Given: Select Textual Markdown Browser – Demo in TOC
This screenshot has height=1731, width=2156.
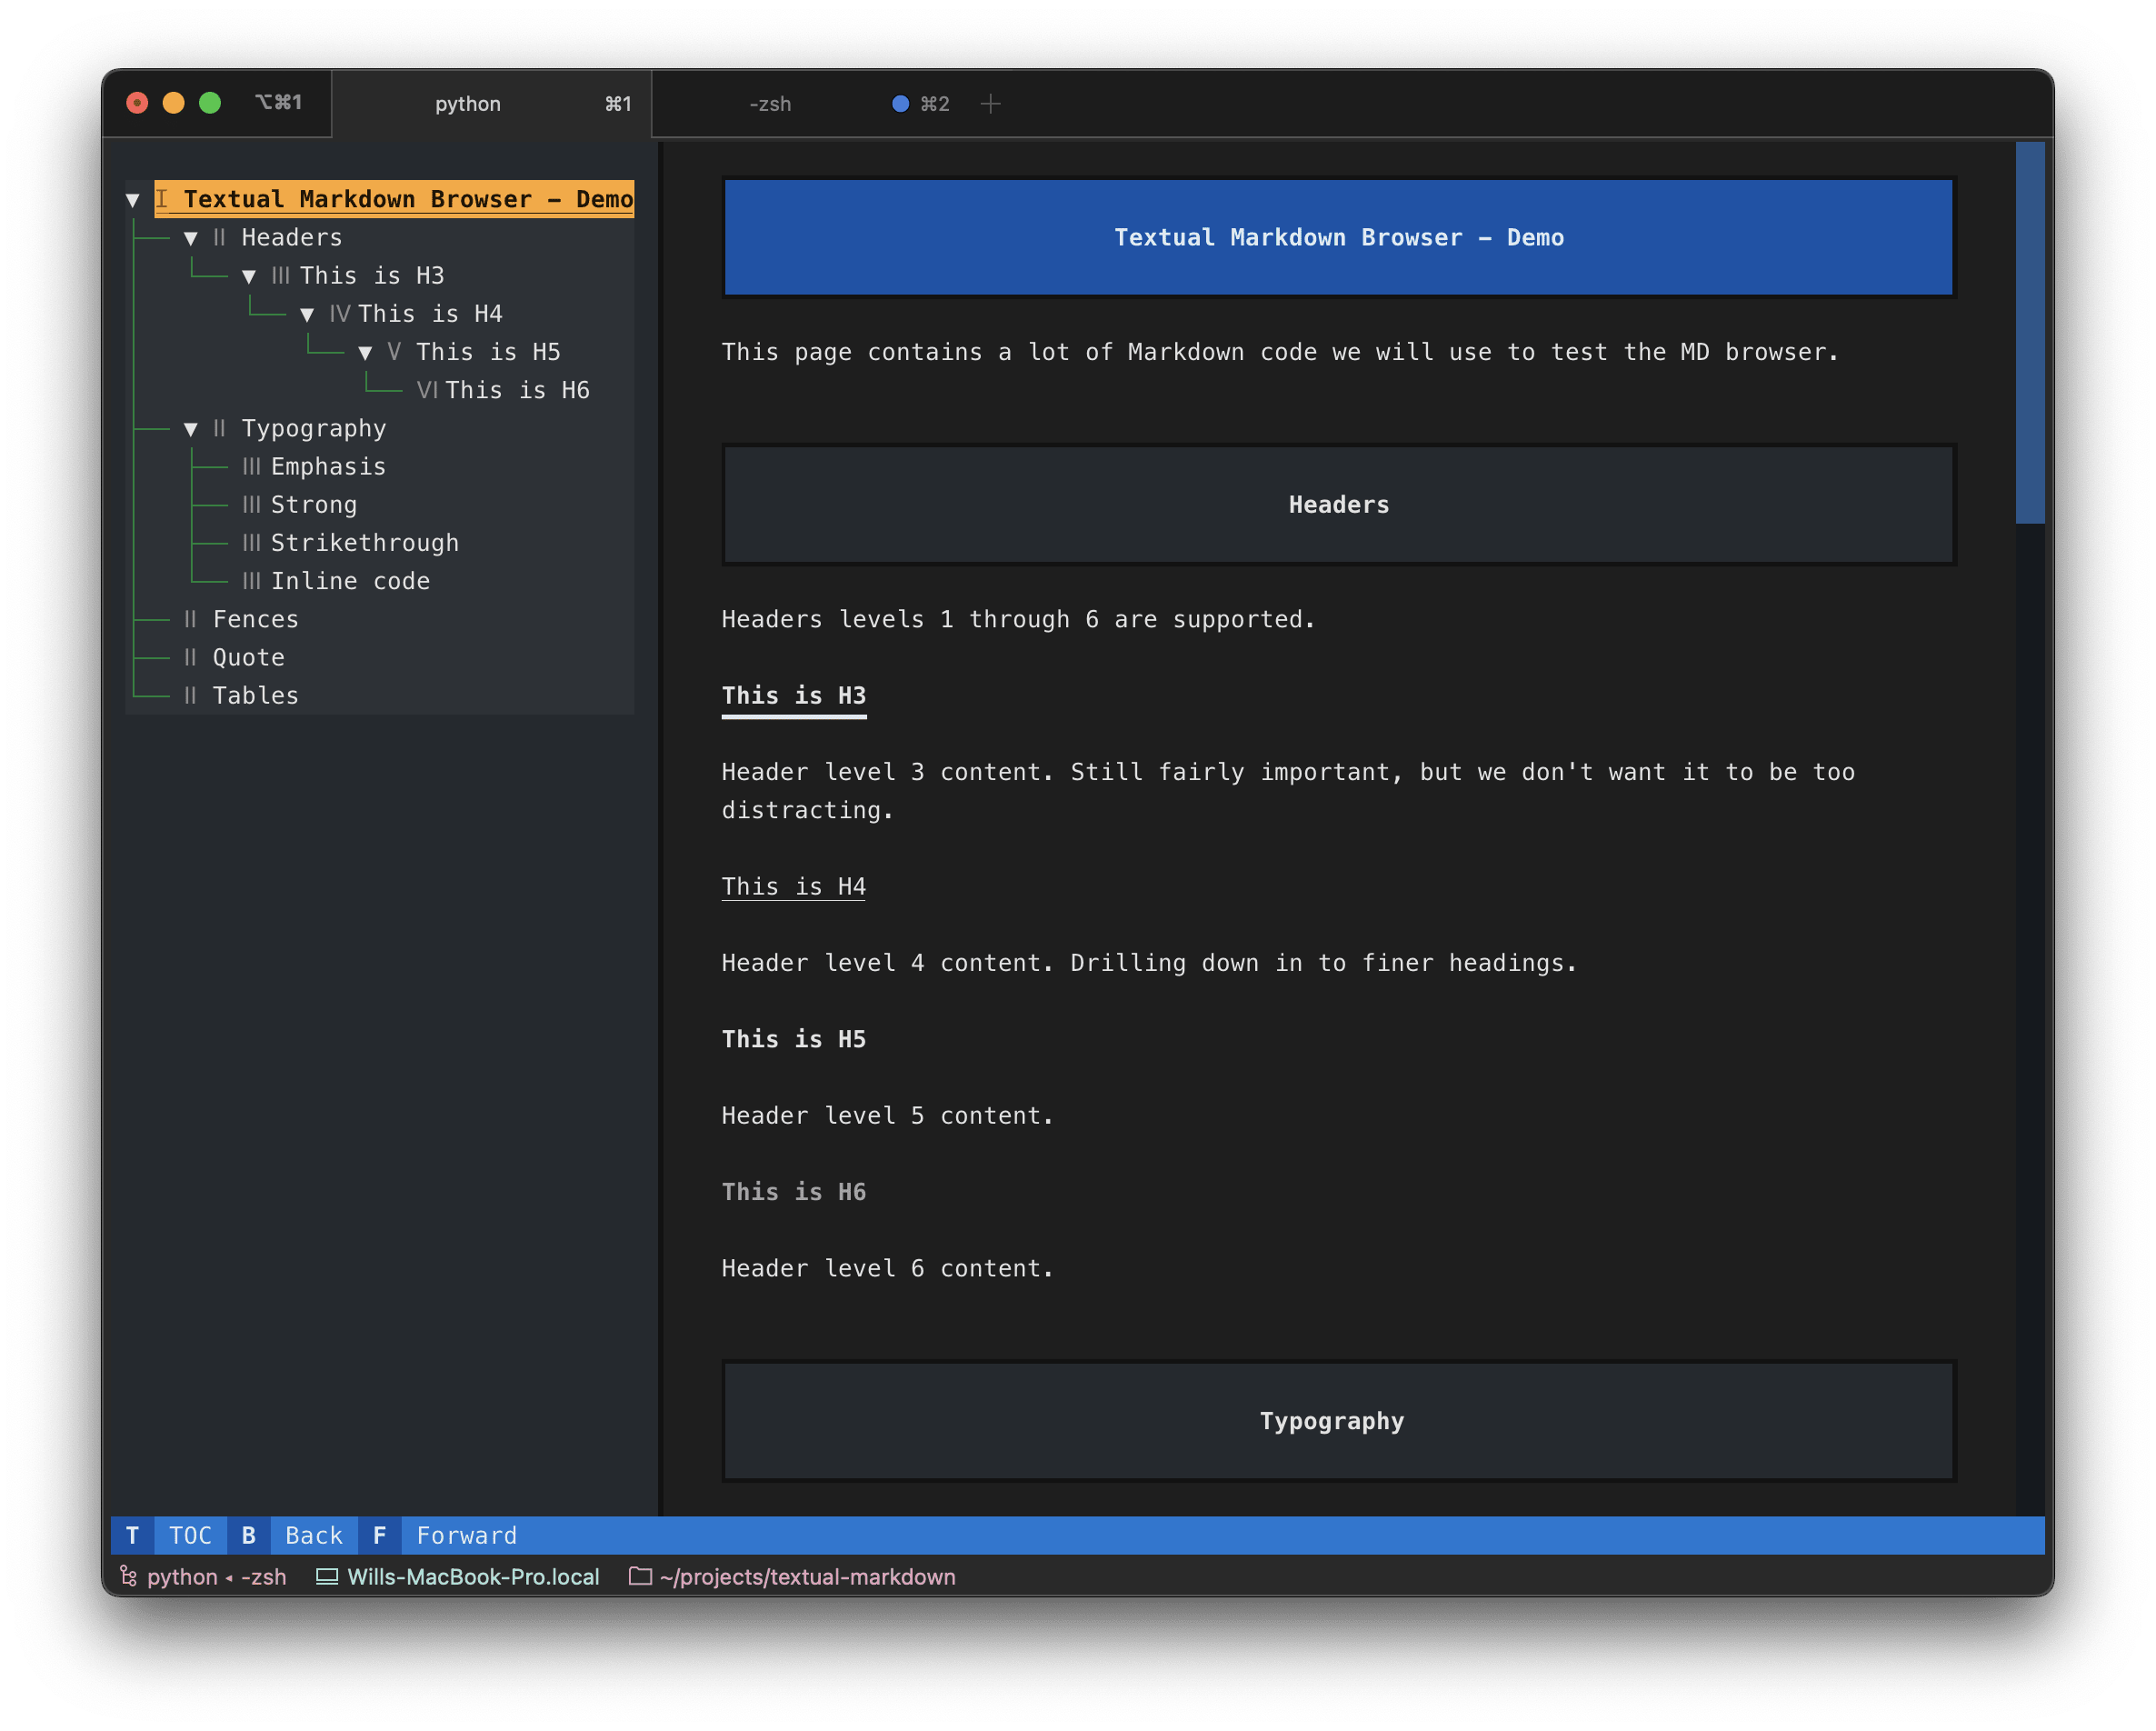Looking at the screenshot, I should pyautogui.click(x=394, y=199).
